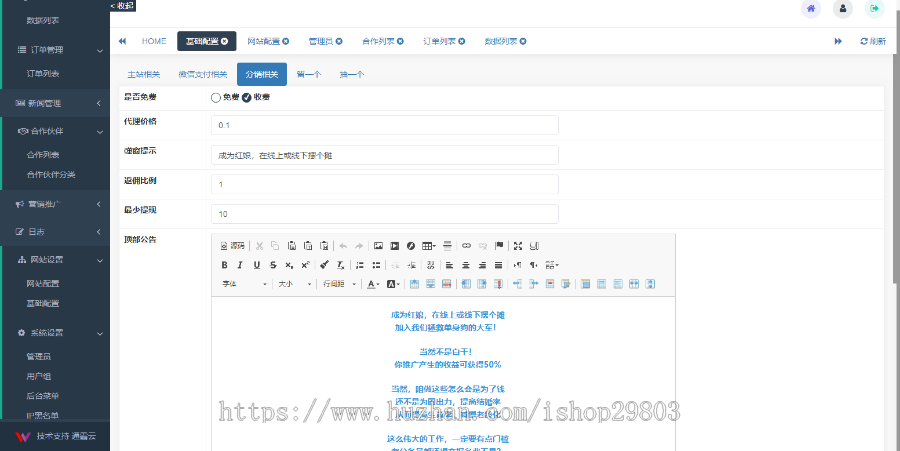This screenshot has width=900, height=451.
Task: Open the 微信支付相关 settings tab
Action: (x=203, y=75)
